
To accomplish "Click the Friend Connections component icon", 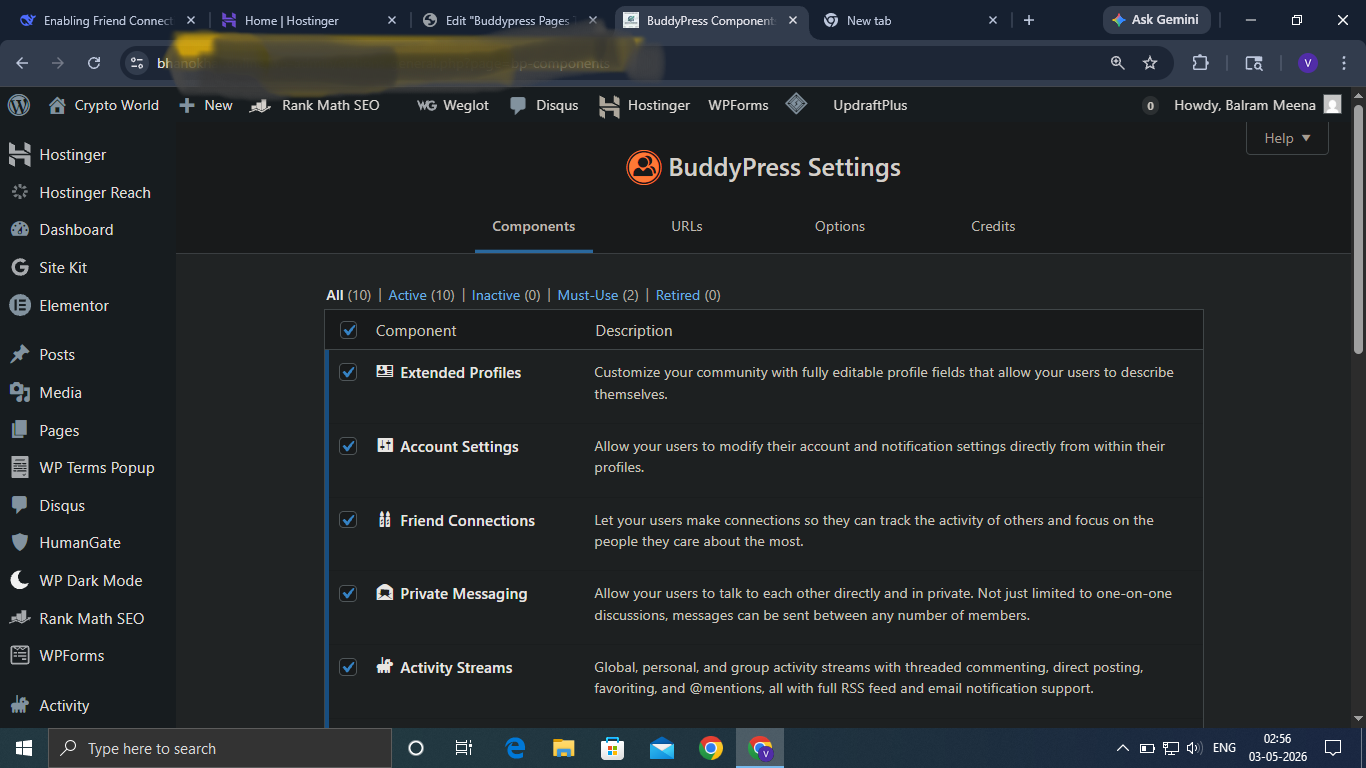I will point(385,520).
